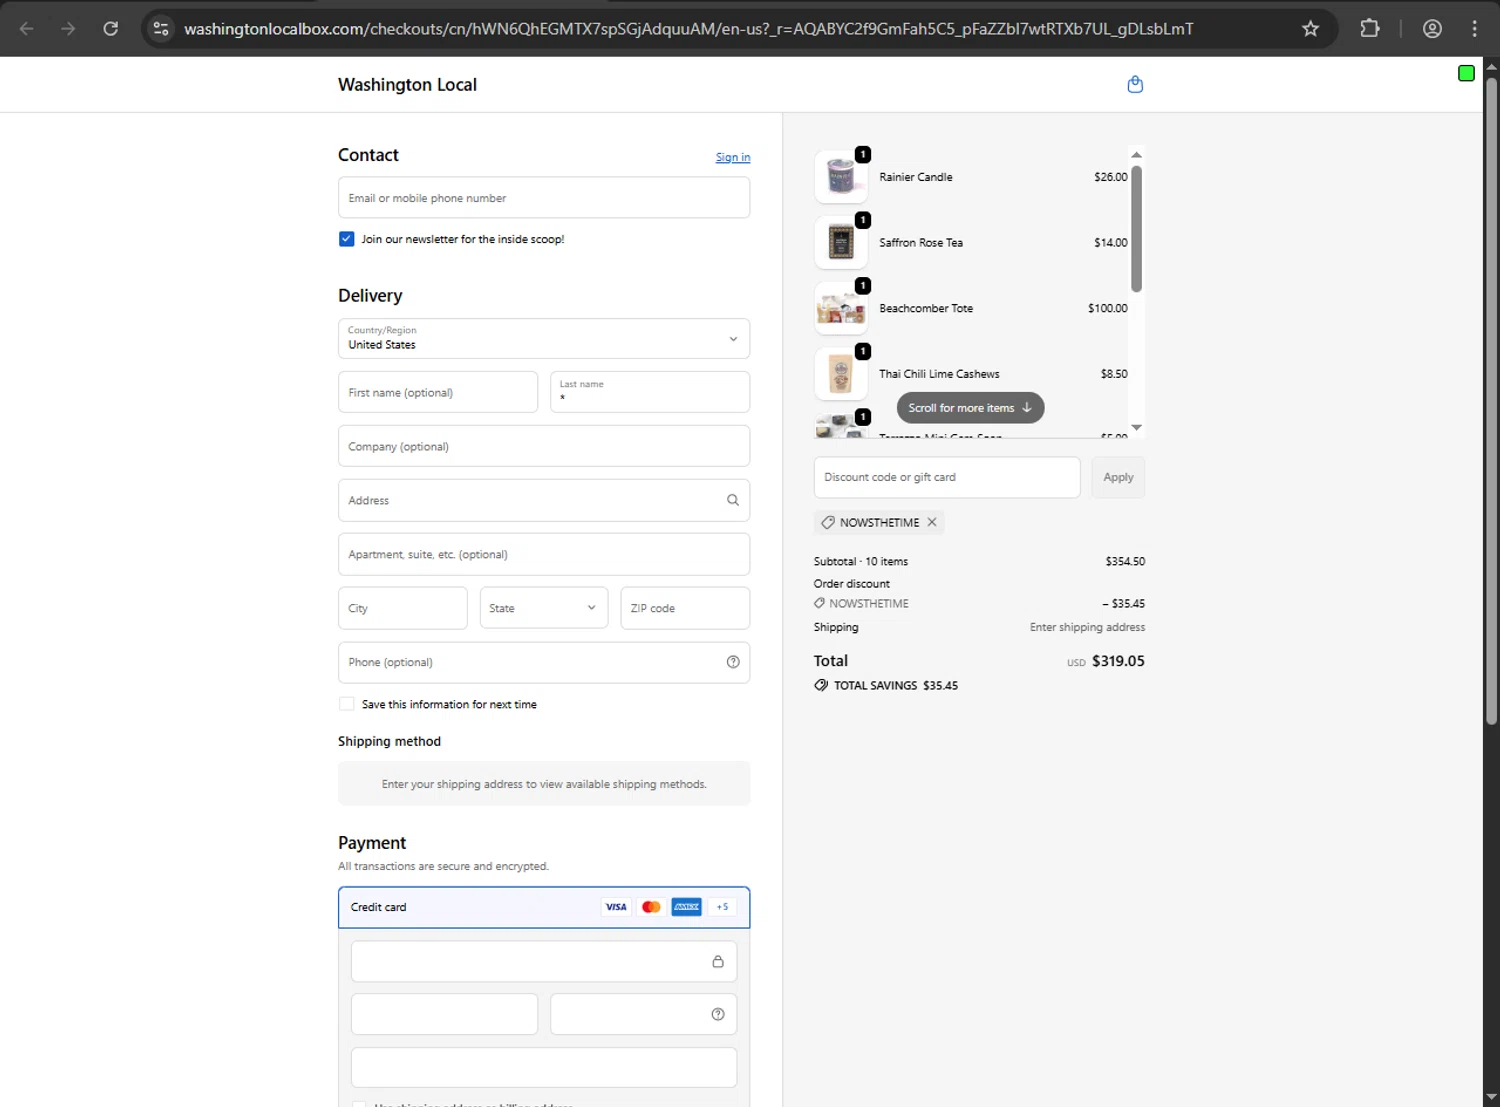Remove the NOWSTHETIME discount code
This screenshot has width=1500, height=1107.
932,522
